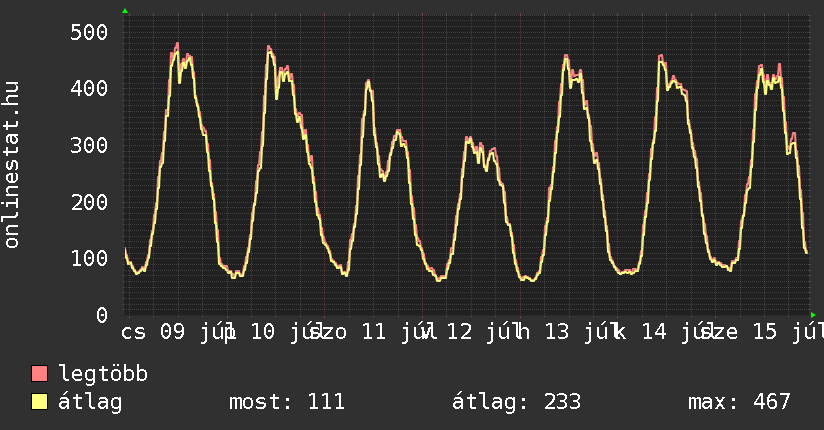Select the 100 y-axis label

pyautogui.click(x=89, y=258)
